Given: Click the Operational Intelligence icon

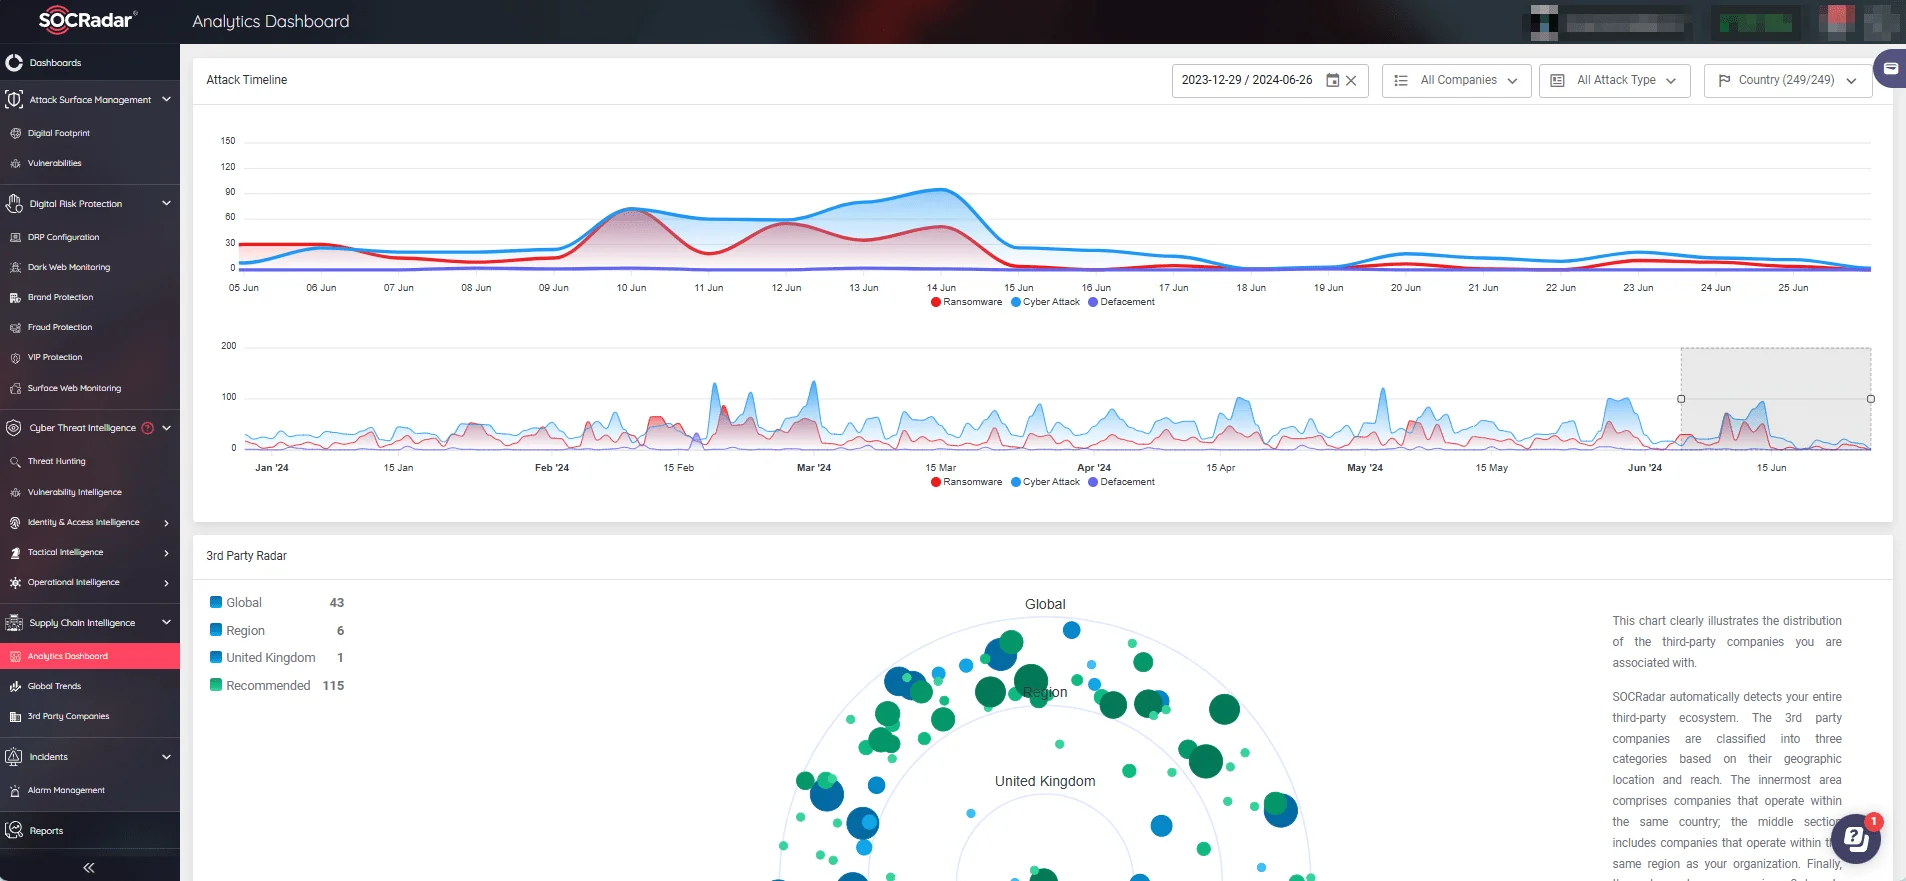Looking at the screenshot, I should [x=15, y=582].
